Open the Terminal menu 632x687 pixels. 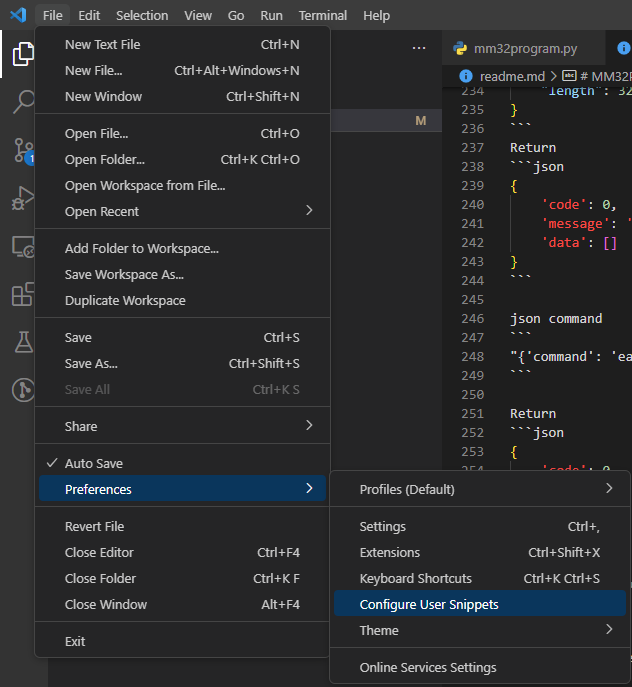point(323,15)
